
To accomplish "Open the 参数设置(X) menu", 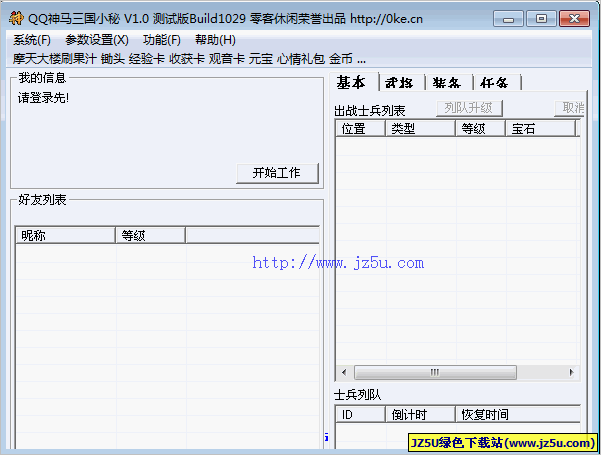I will [x=97, y=40].
